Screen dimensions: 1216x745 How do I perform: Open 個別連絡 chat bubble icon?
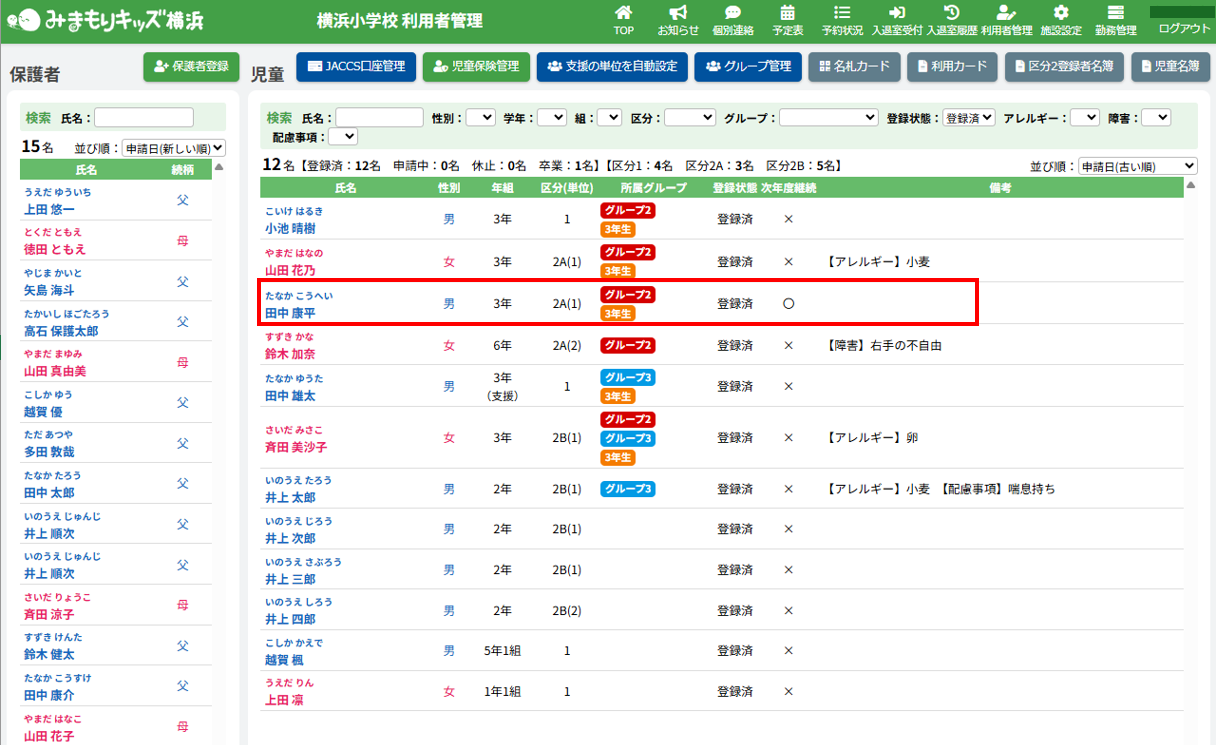coord(733,14)
